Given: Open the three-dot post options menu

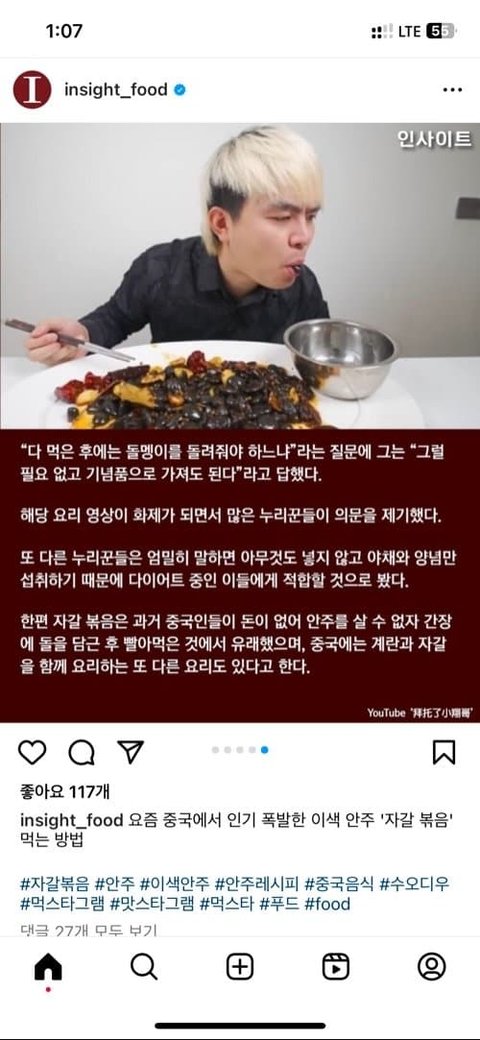Looking at the screenshot, I should click(452, 90).
